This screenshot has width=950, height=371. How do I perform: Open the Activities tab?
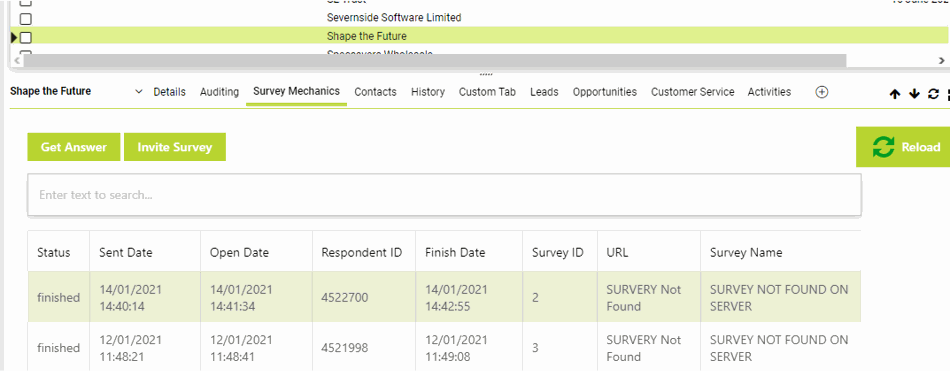[769, 92]
